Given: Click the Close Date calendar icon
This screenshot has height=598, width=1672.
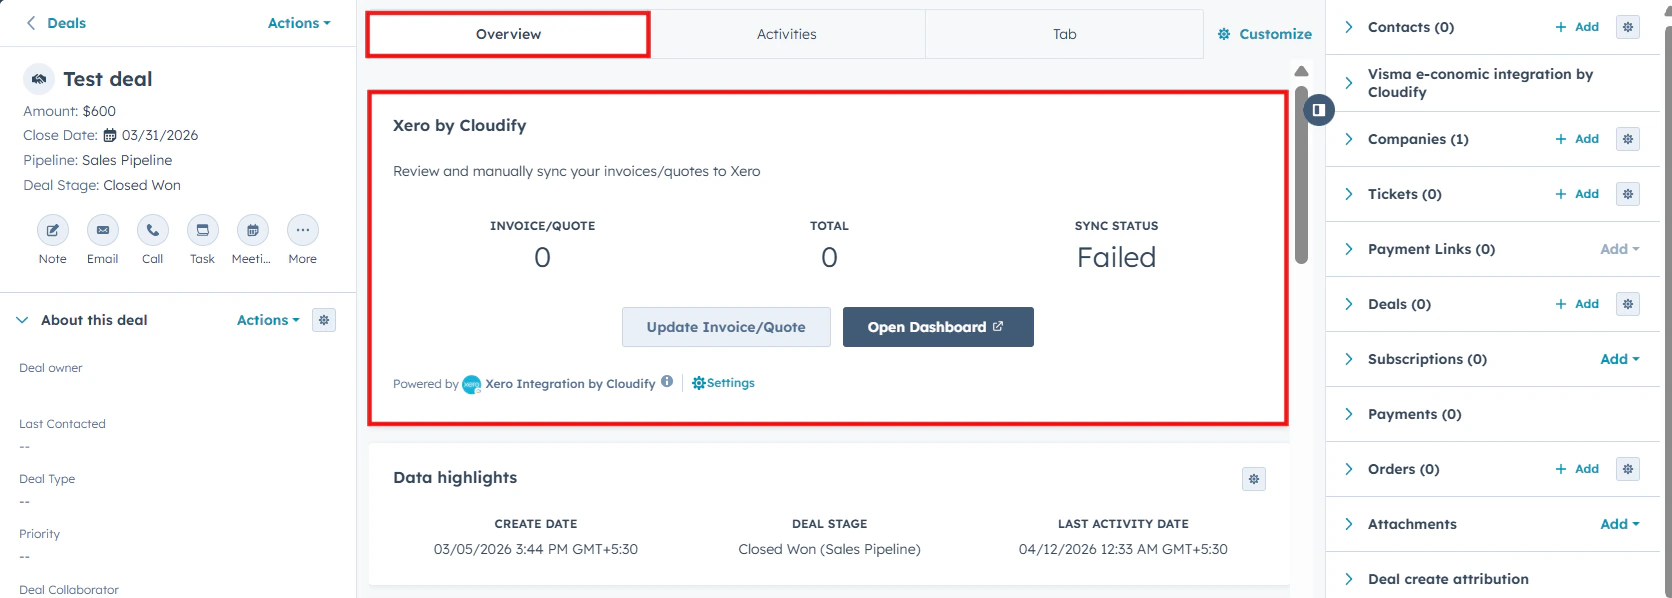Looking at the screenshot, I should click(x=110, y=135).
